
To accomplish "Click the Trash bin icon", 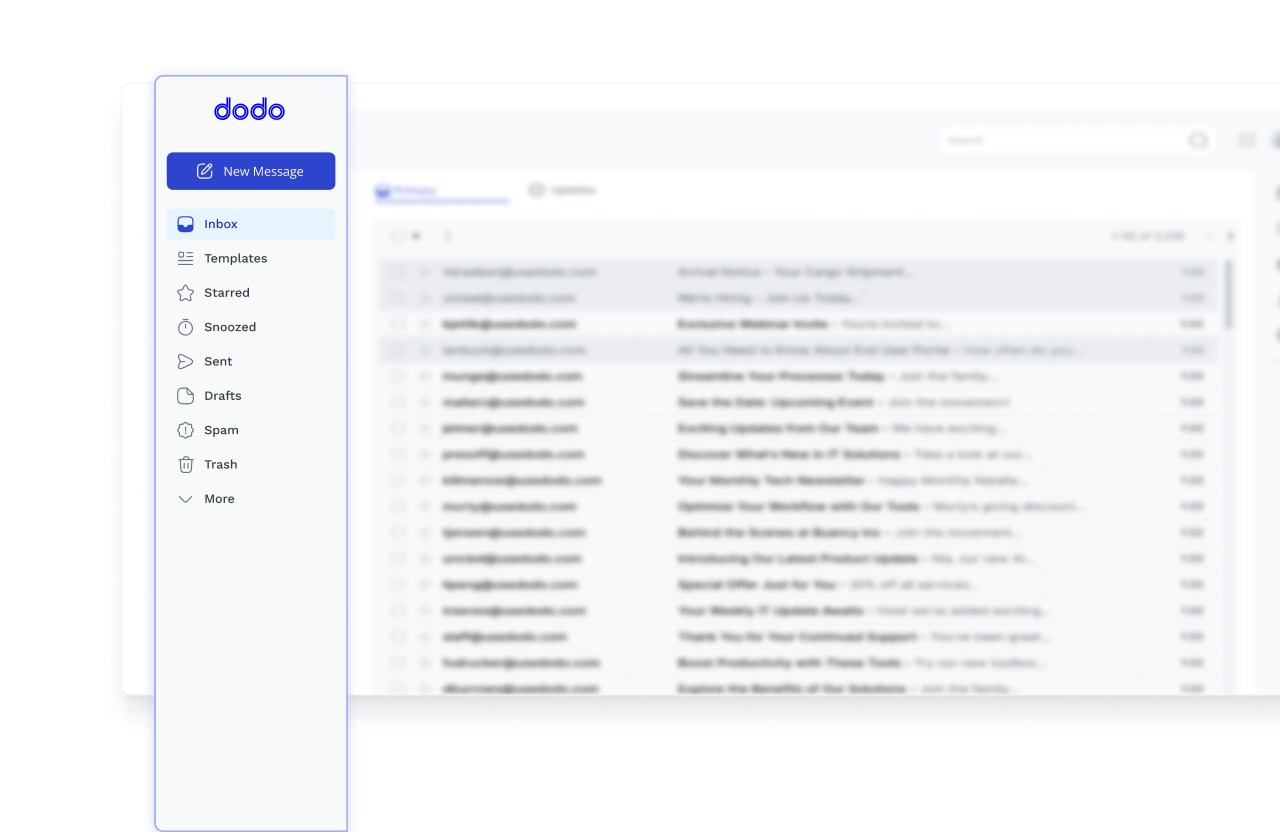I will pyautogui.click(x=185, y=464).
